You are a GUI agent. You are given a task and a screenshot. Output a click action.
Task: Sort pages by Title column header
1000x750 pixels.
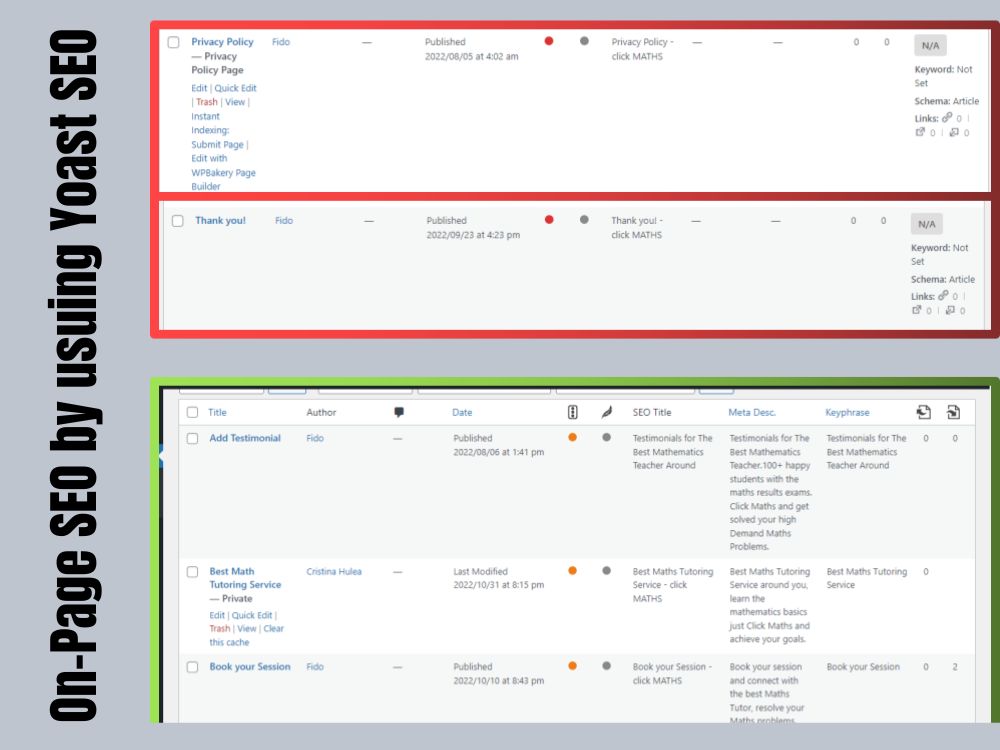[217, 412]
